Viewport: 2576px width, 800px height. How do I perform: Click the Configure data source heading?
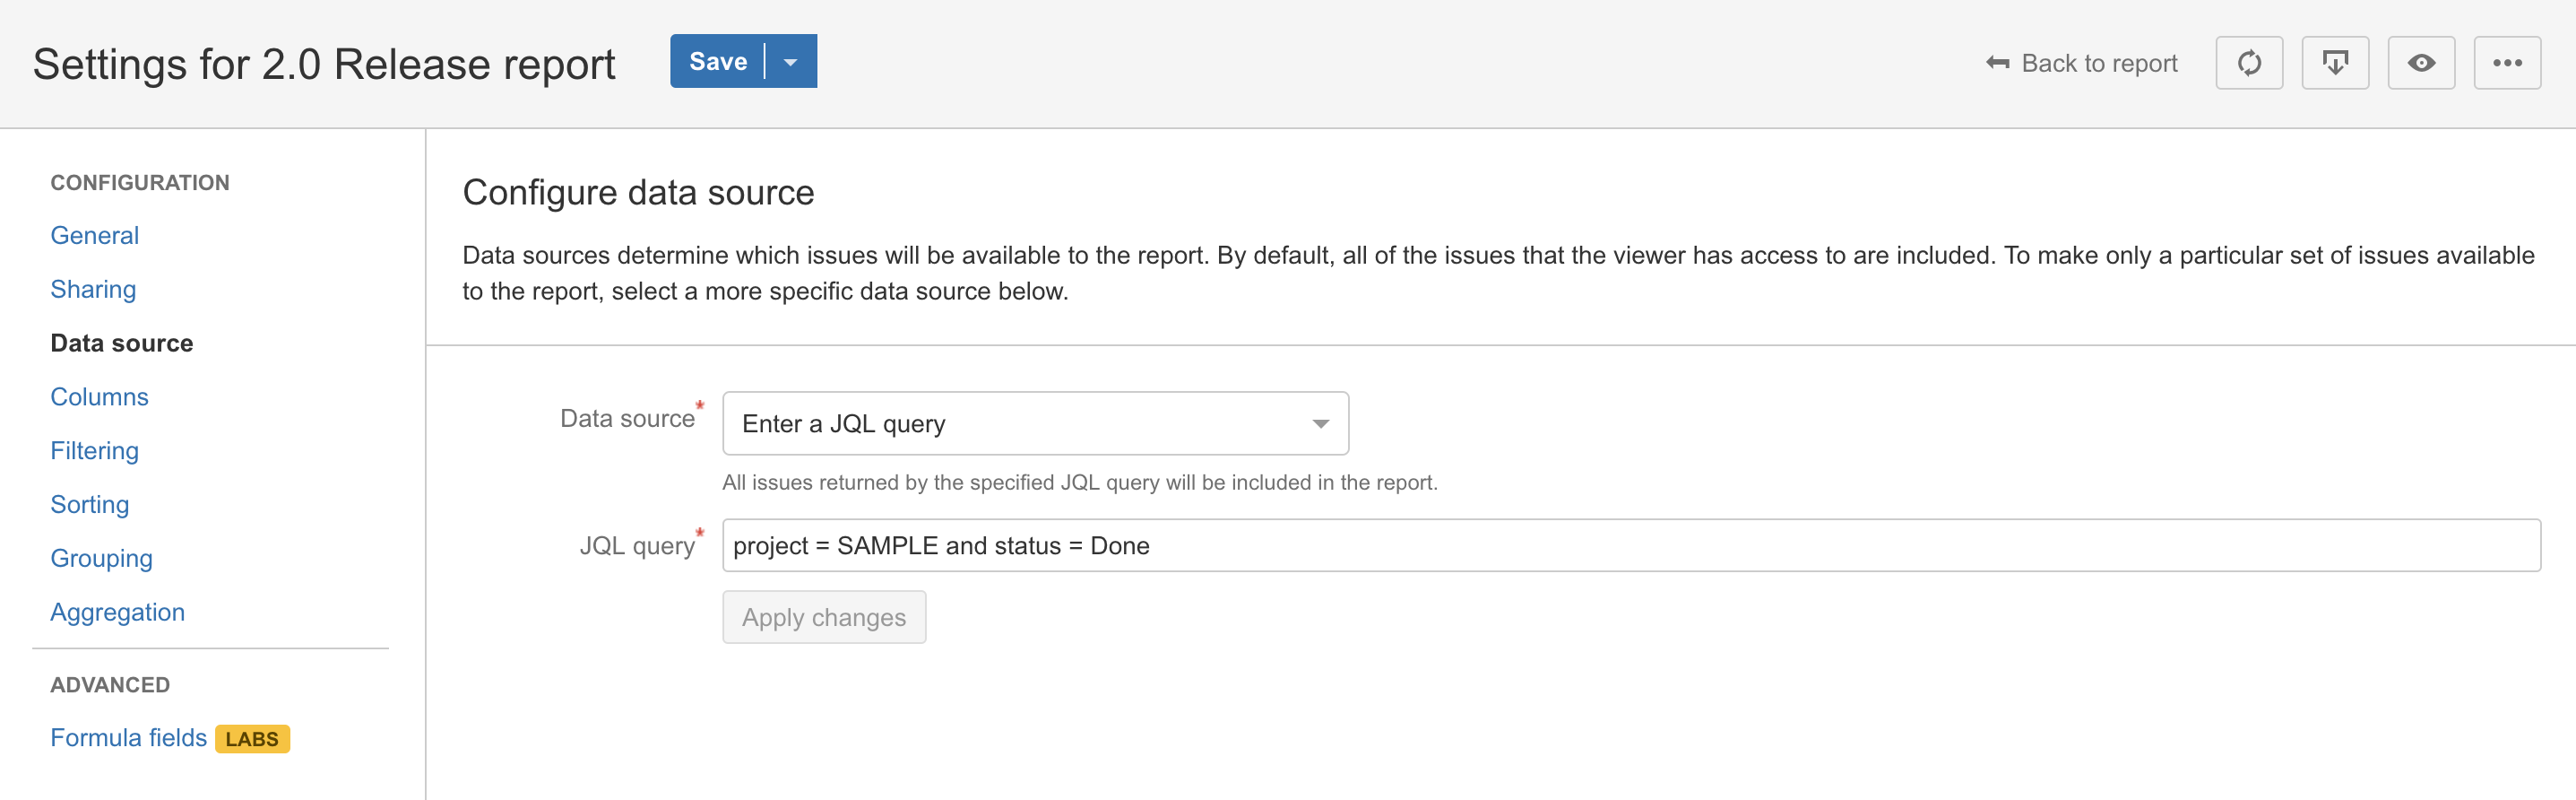pos(638,192)
